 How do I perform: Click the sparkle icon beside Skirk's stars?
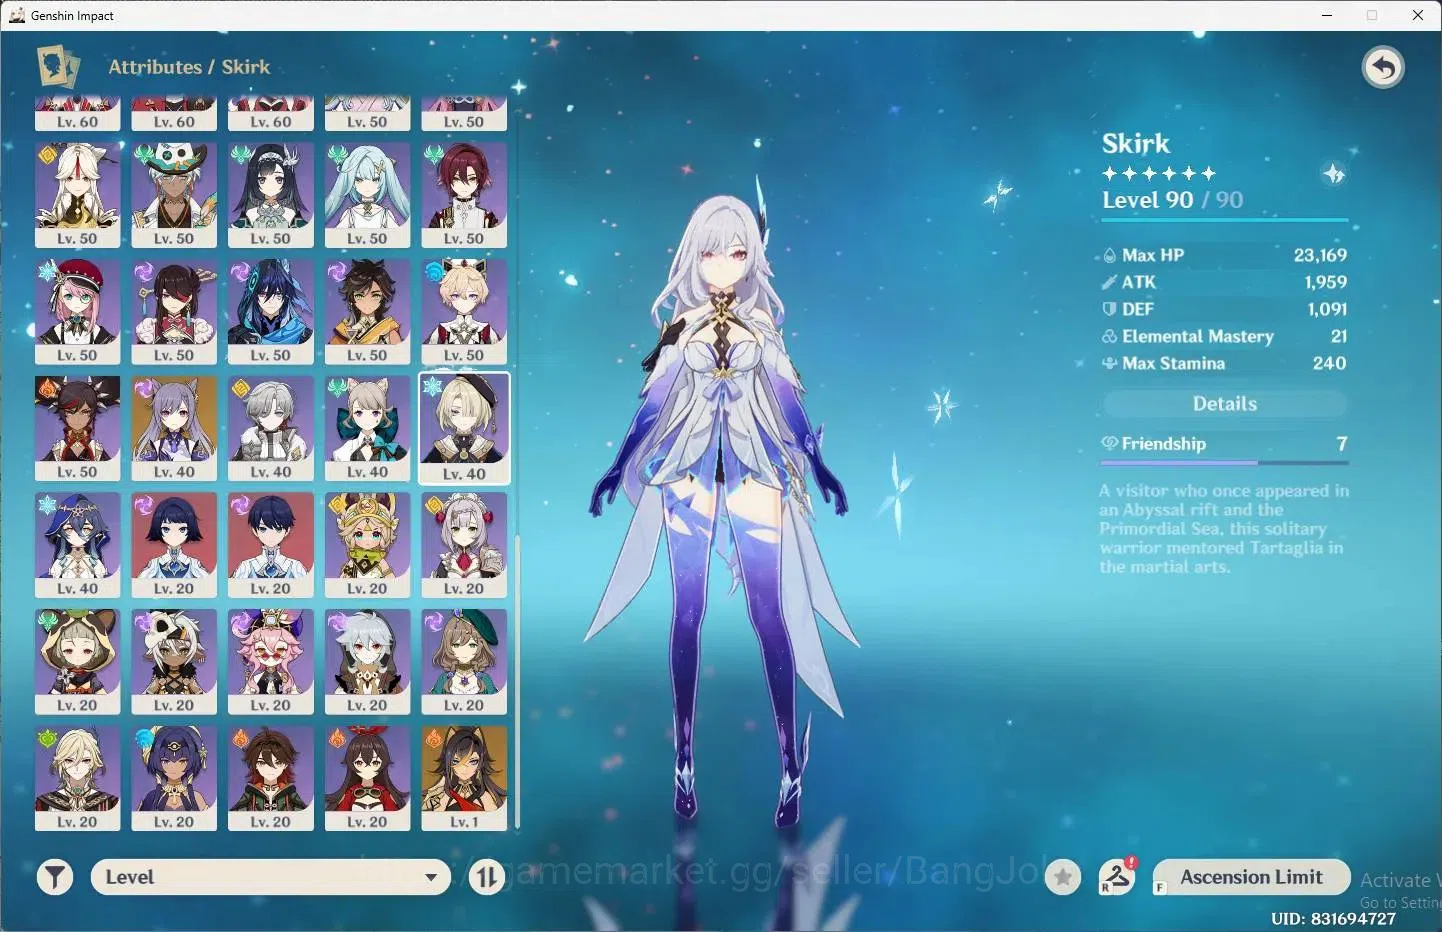coord(1334,174)
